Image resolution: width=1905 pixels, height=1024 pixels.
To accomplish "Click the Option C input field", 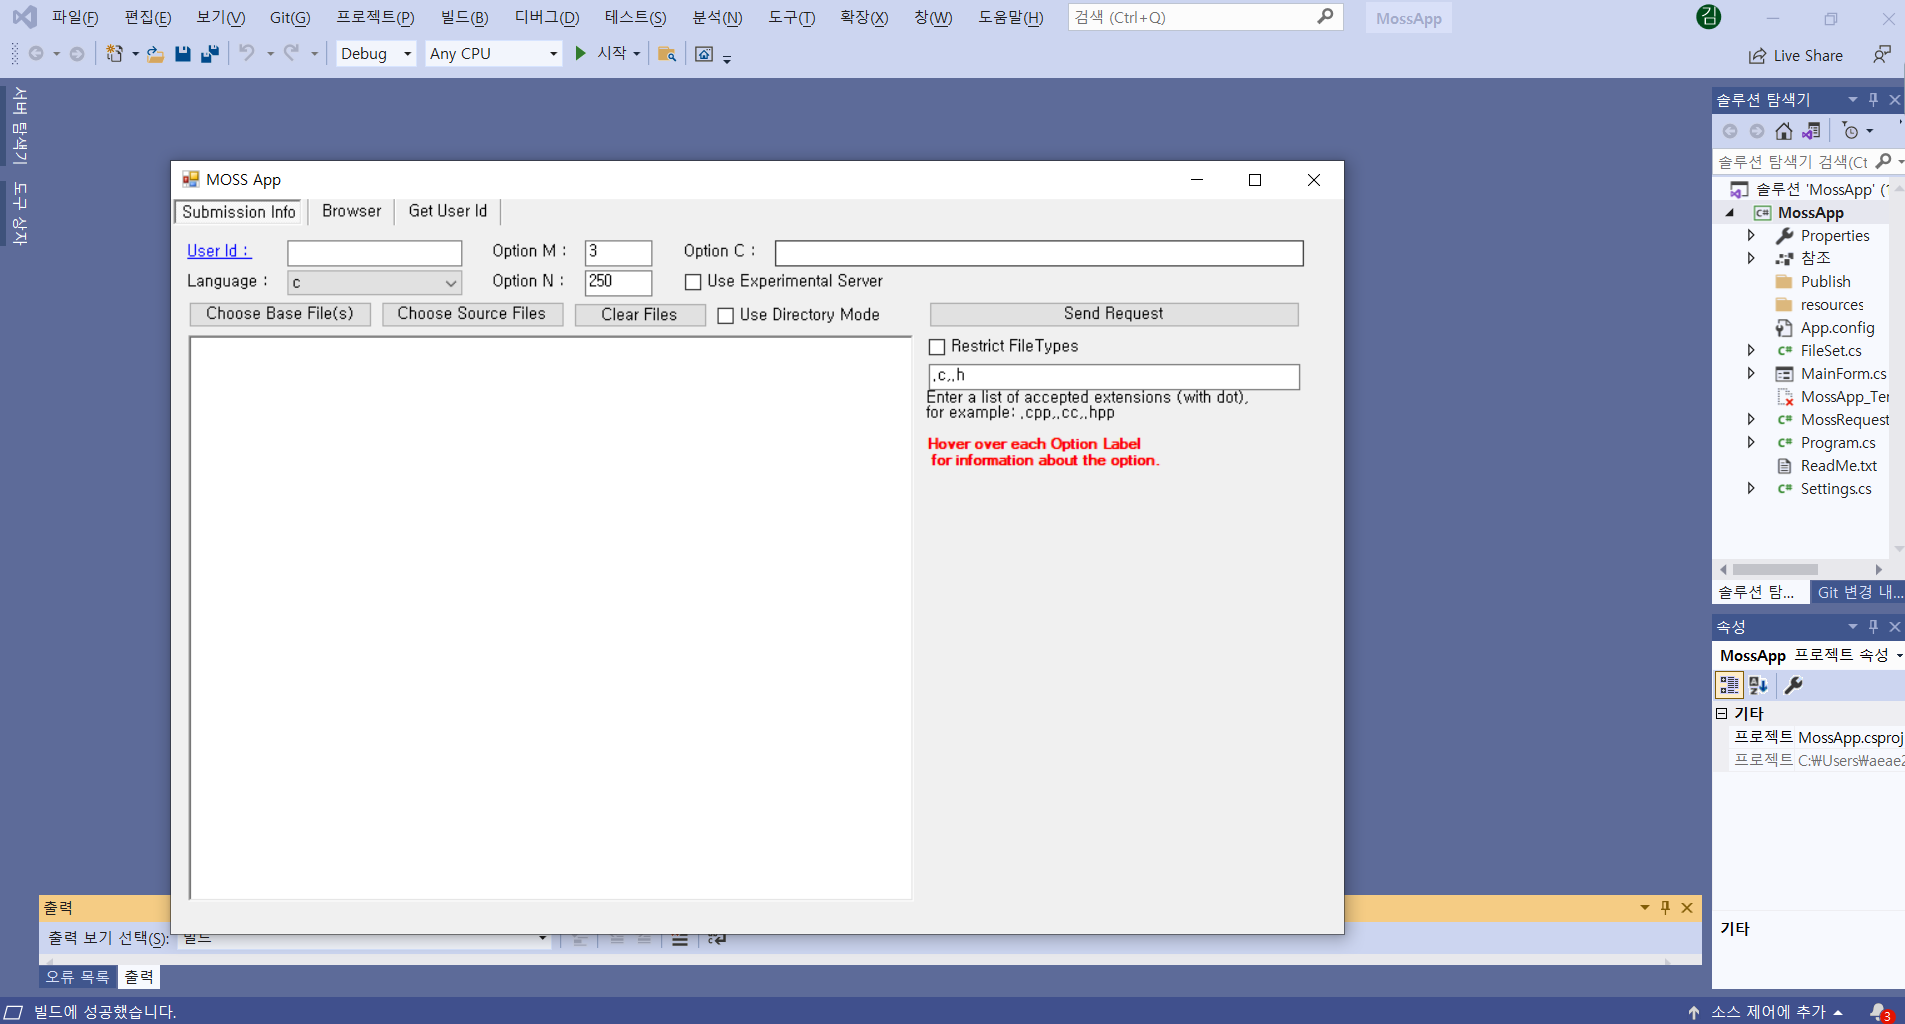I will click(1039, 253).
